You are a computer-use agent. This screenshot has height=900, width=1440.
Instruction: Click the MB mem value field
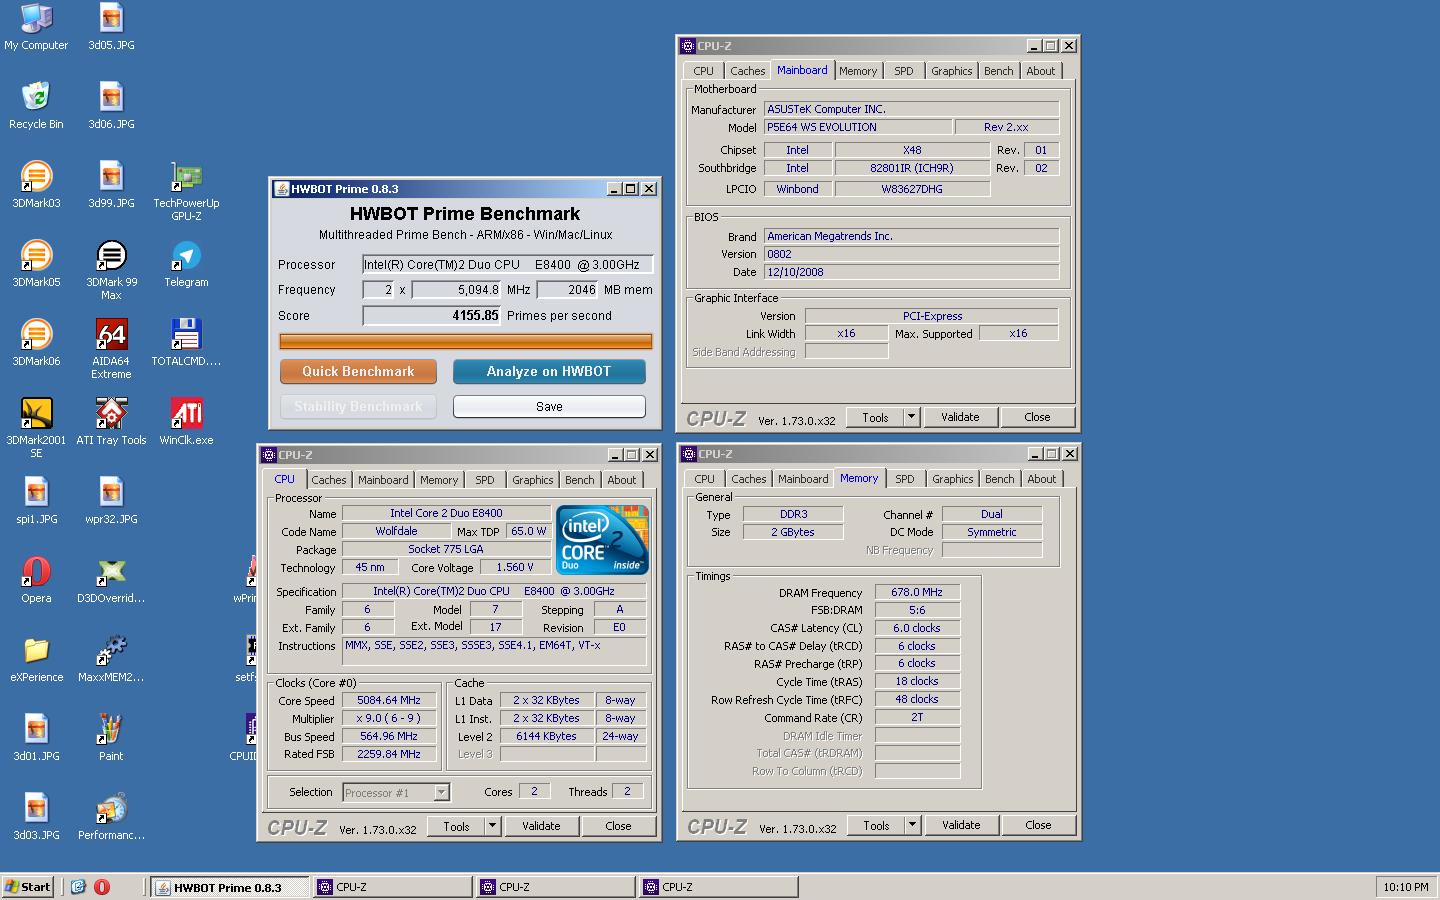pos(568,290)
